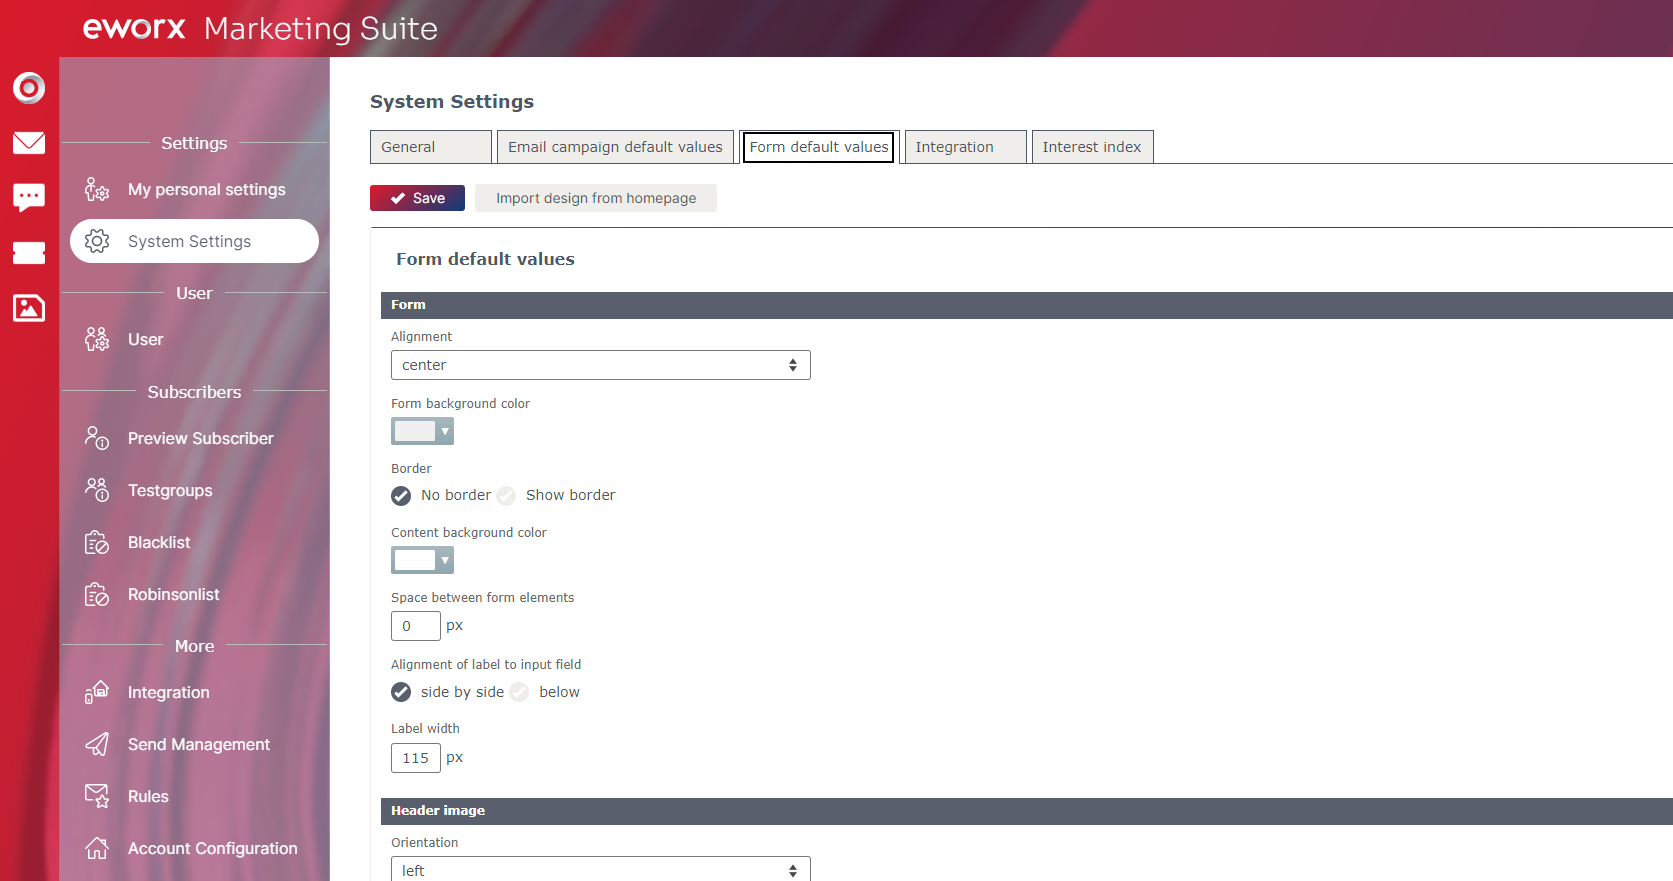1673x881 pixels.
Task: Click the Form section header bar
Action: coord(1027,305)
